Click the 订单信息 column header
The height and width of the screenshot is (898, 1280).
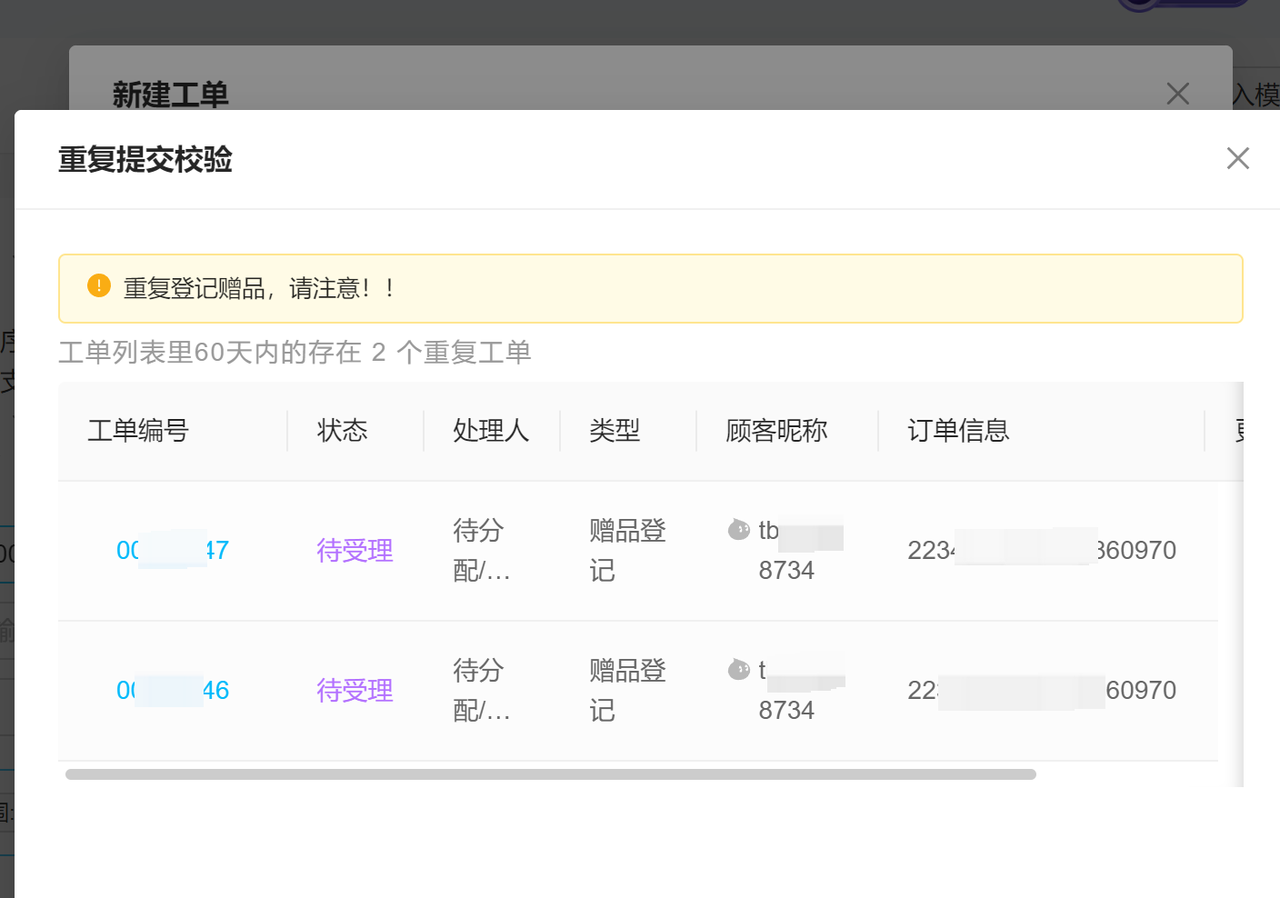[x=959, y=431]
